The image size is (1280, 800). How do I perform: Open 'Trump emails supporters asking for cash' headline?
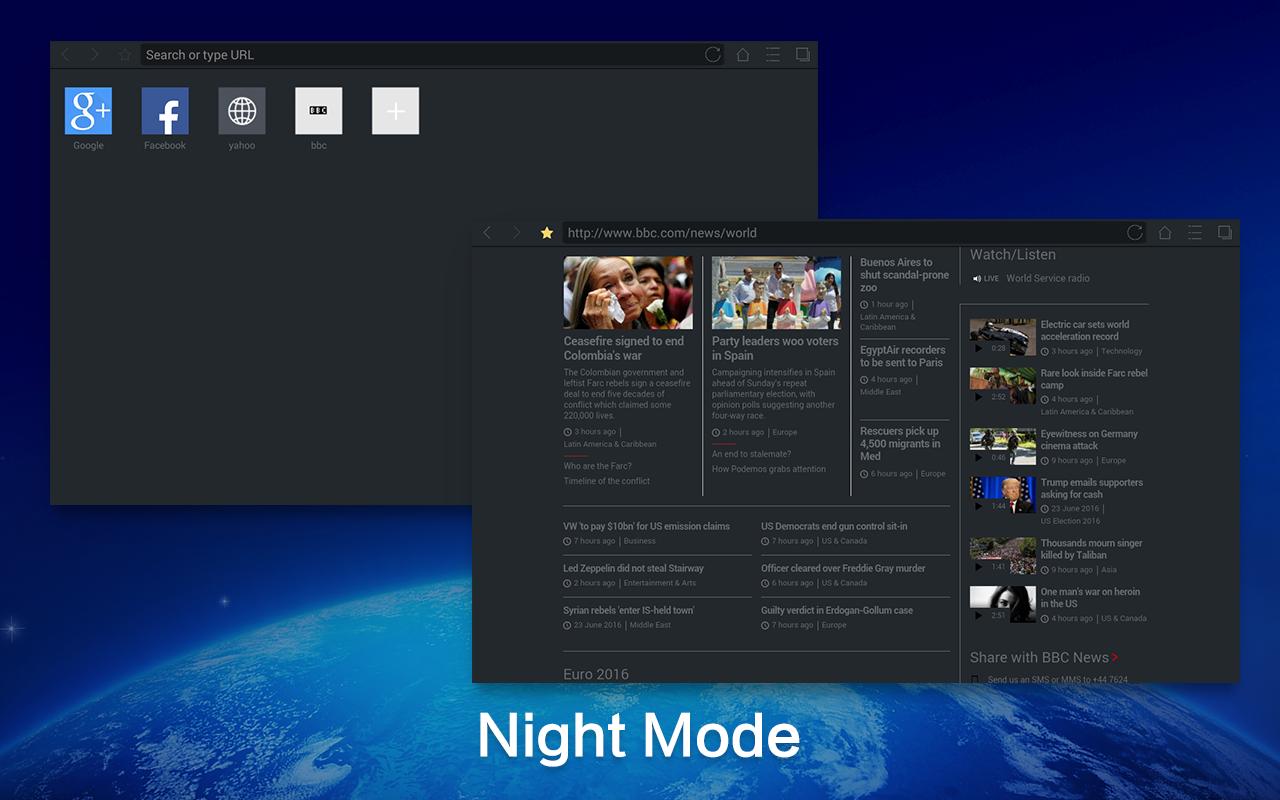tap(1092, 488)
